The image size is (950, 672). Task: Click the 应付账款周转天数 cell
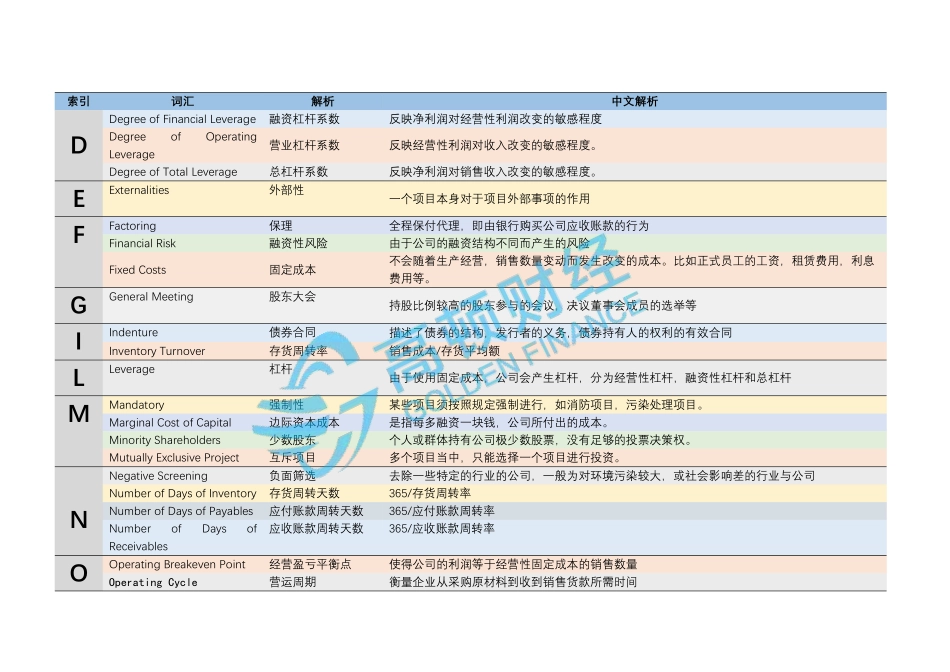coord(316,511)
